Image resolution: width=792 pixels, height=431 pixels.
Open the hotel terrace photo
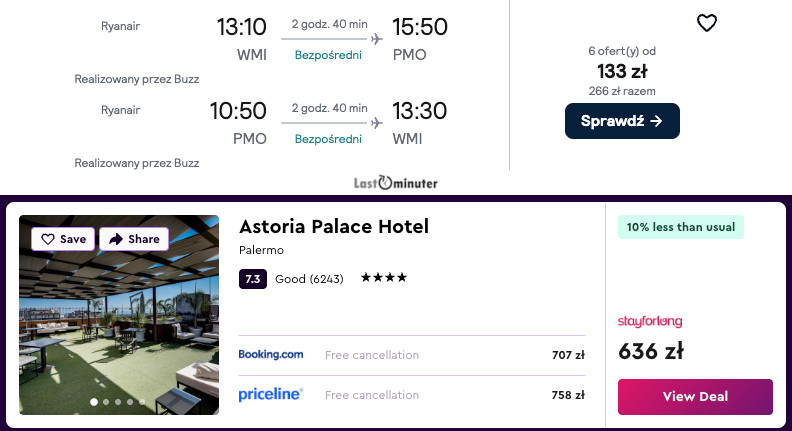pyautogui.click(x=119, y=320)
